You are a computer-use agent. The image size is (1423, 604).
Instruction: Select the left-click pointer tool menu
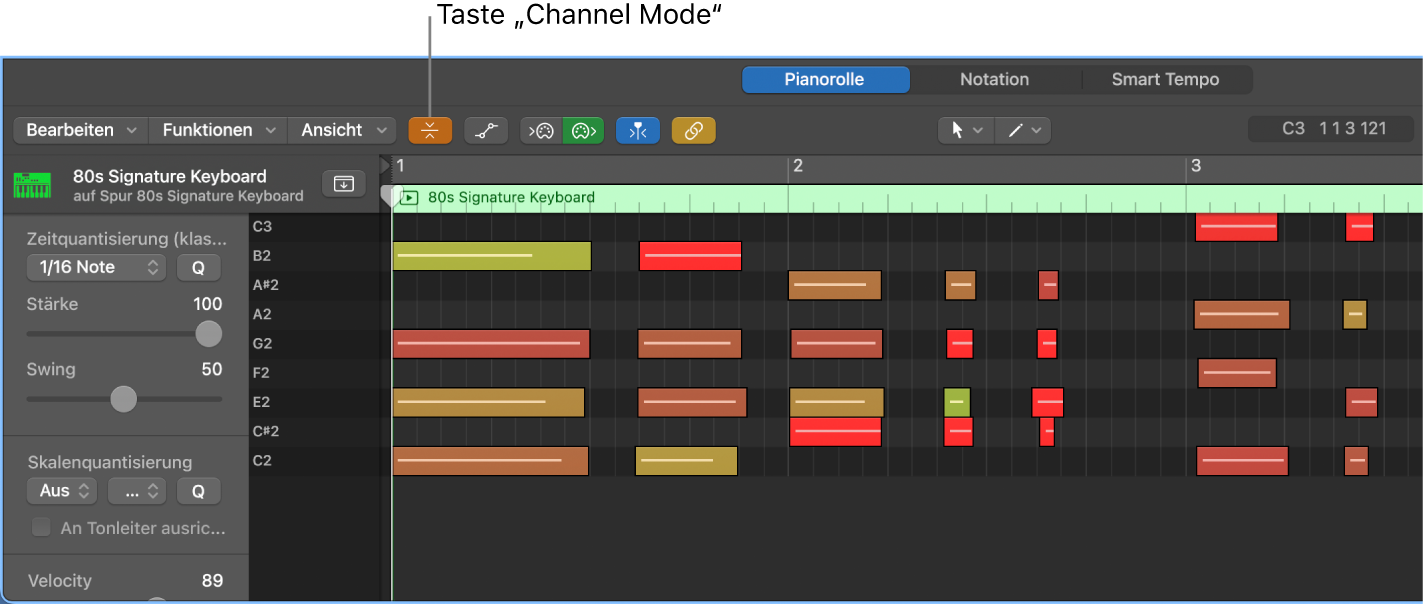coord(966,130)
